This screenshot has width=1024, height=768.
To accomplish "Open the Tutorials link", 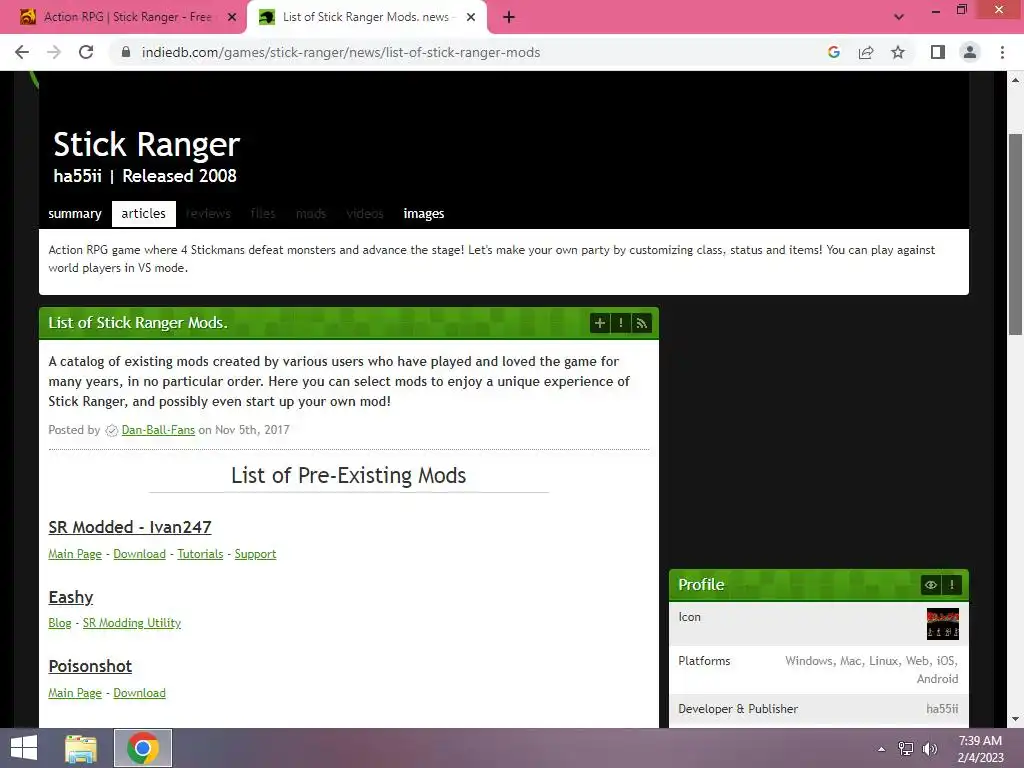I will [x=200, y=554].
